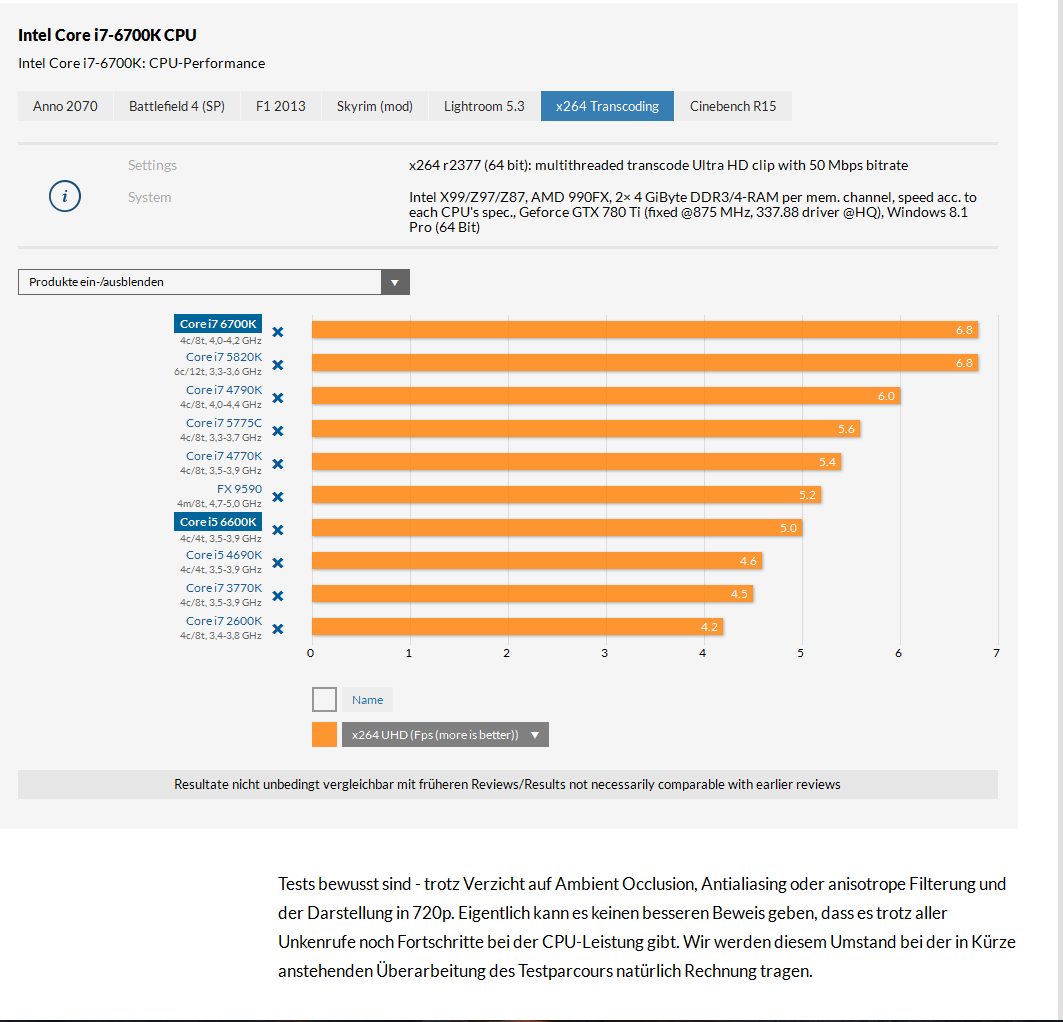Toggle the empty checkbox next to Name

click(324, 699)
